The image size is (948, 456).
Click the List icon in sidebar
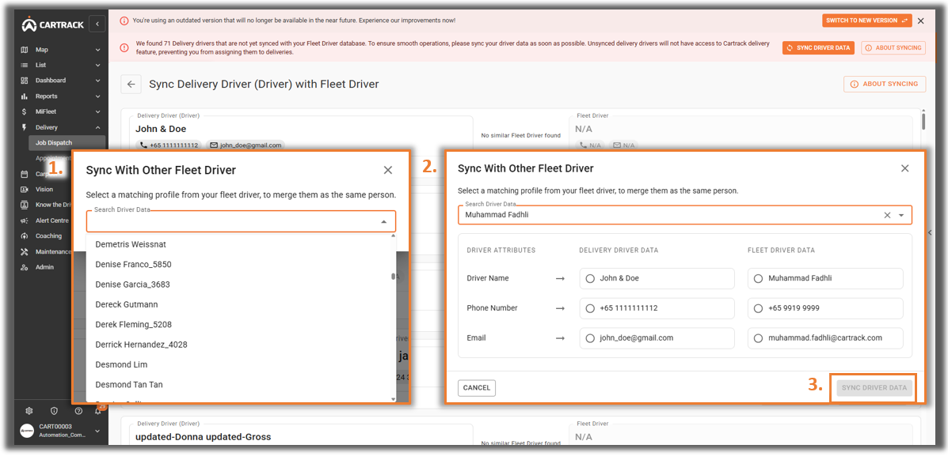(x=24, y=65)
